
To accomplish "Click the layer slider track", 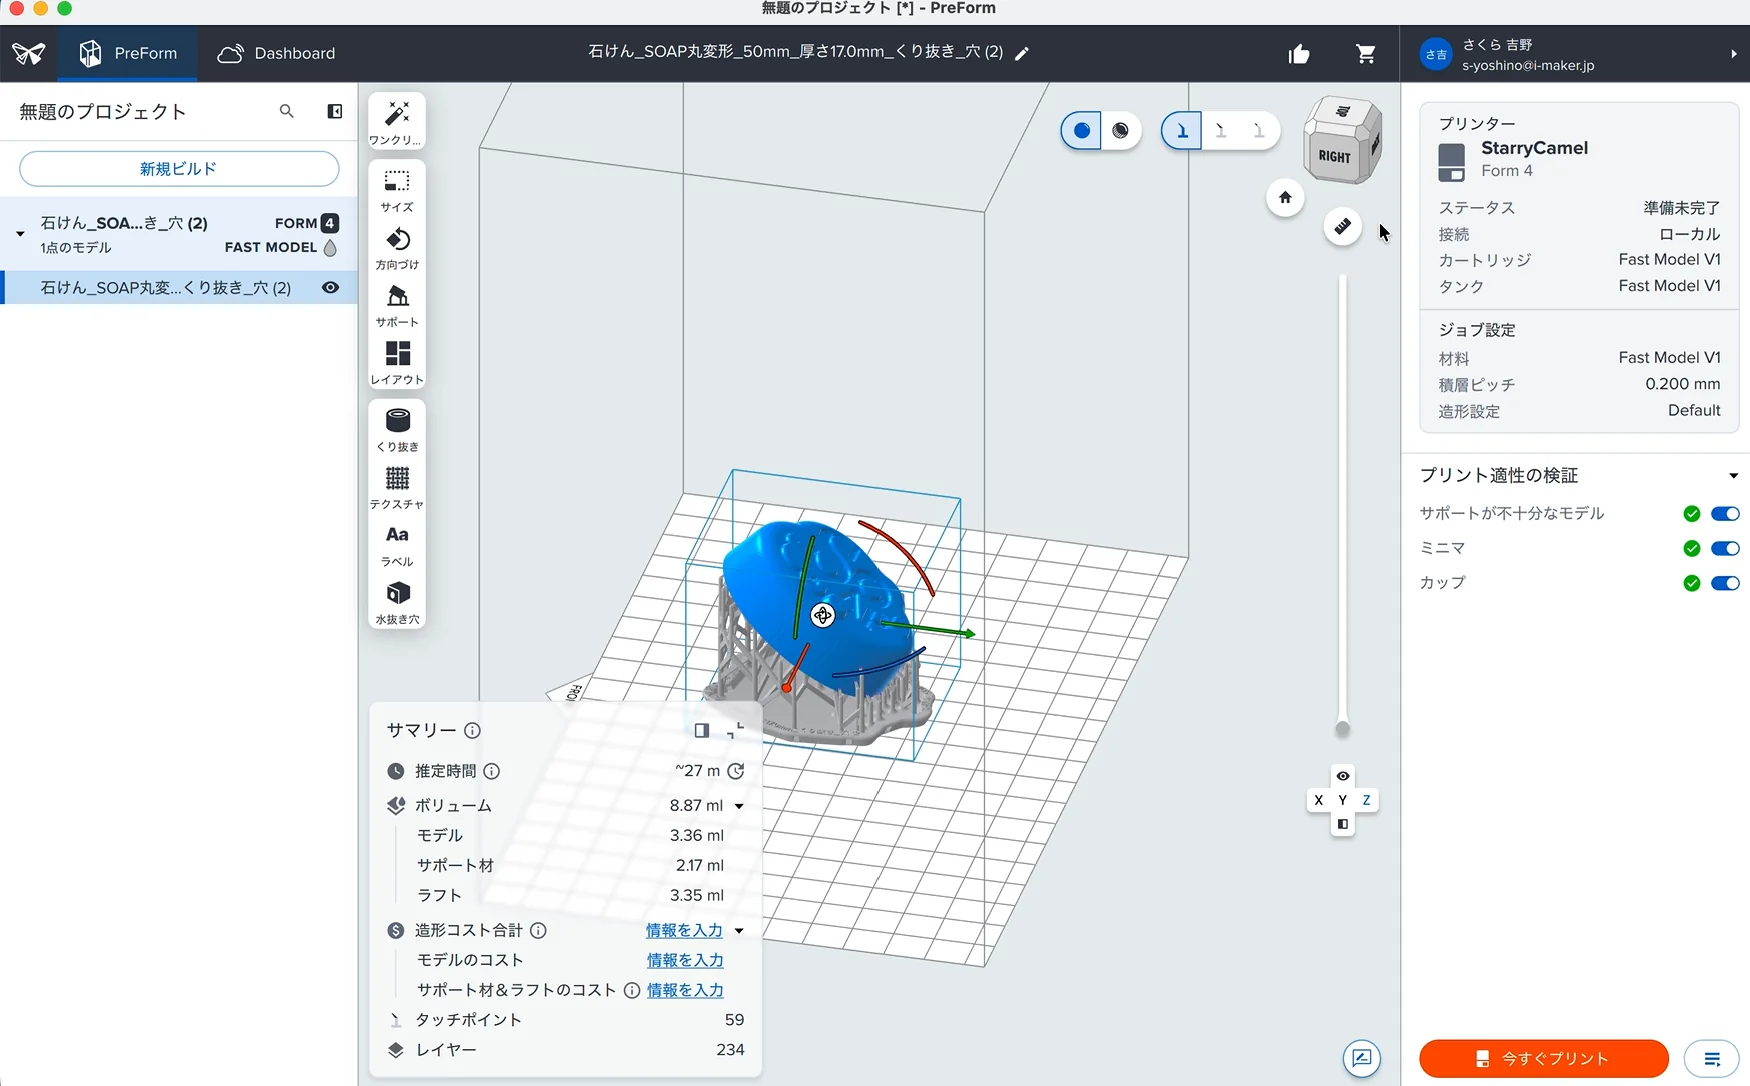I will [x=1342, y=500].
